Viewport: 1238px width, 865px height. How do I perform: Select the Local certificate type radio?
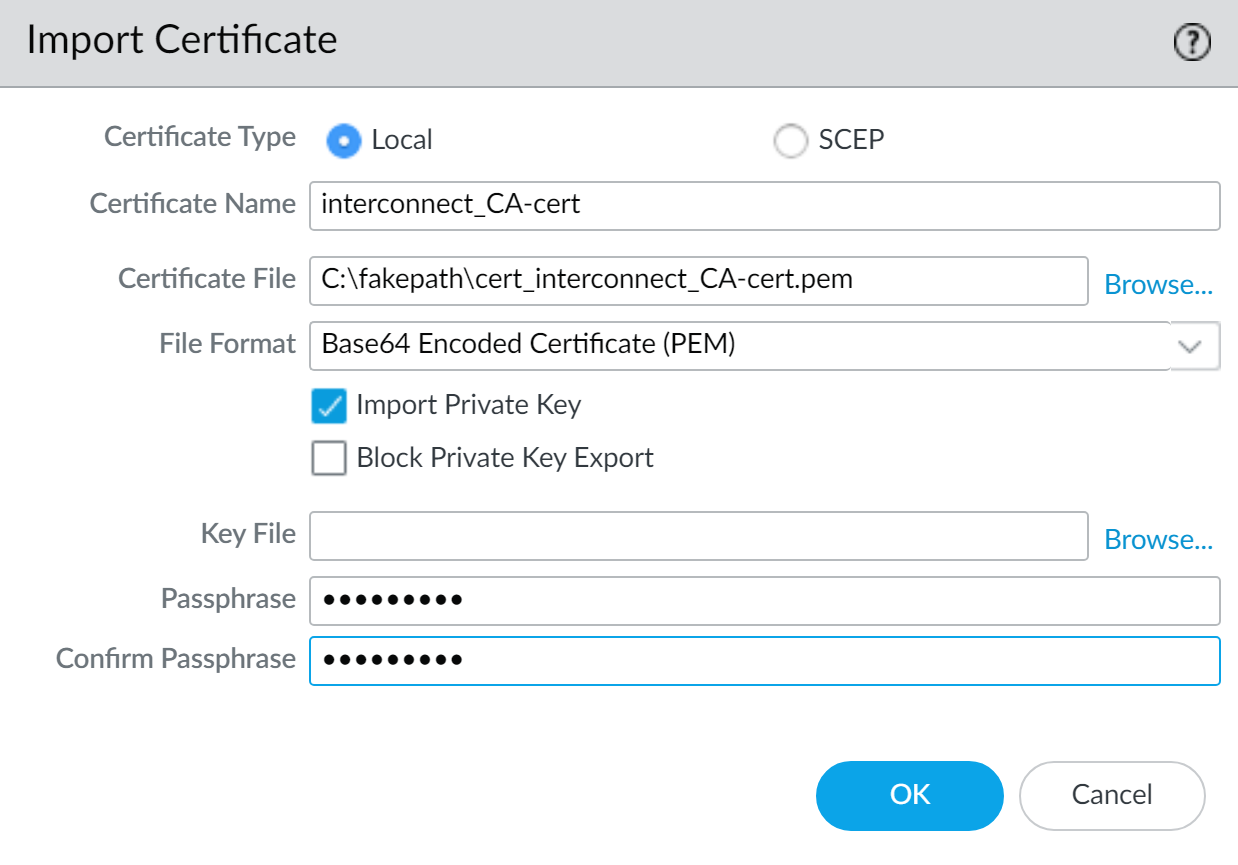pyautogui.click(x=343, y=141)
